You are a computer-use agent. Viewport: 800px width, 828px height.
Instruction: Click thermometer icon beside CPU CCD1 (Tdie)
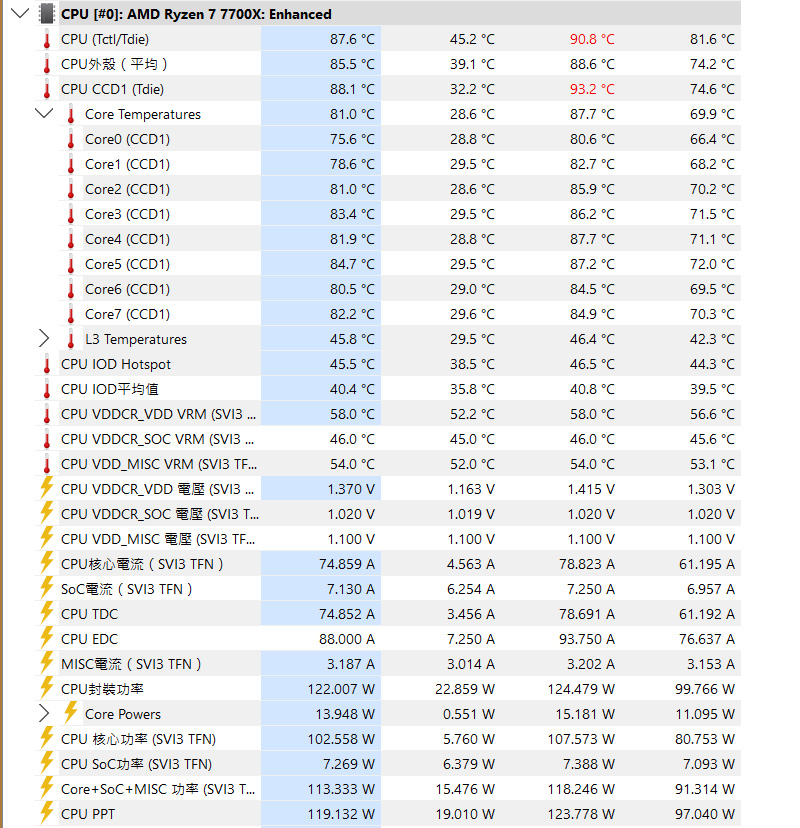click(46, 89)
